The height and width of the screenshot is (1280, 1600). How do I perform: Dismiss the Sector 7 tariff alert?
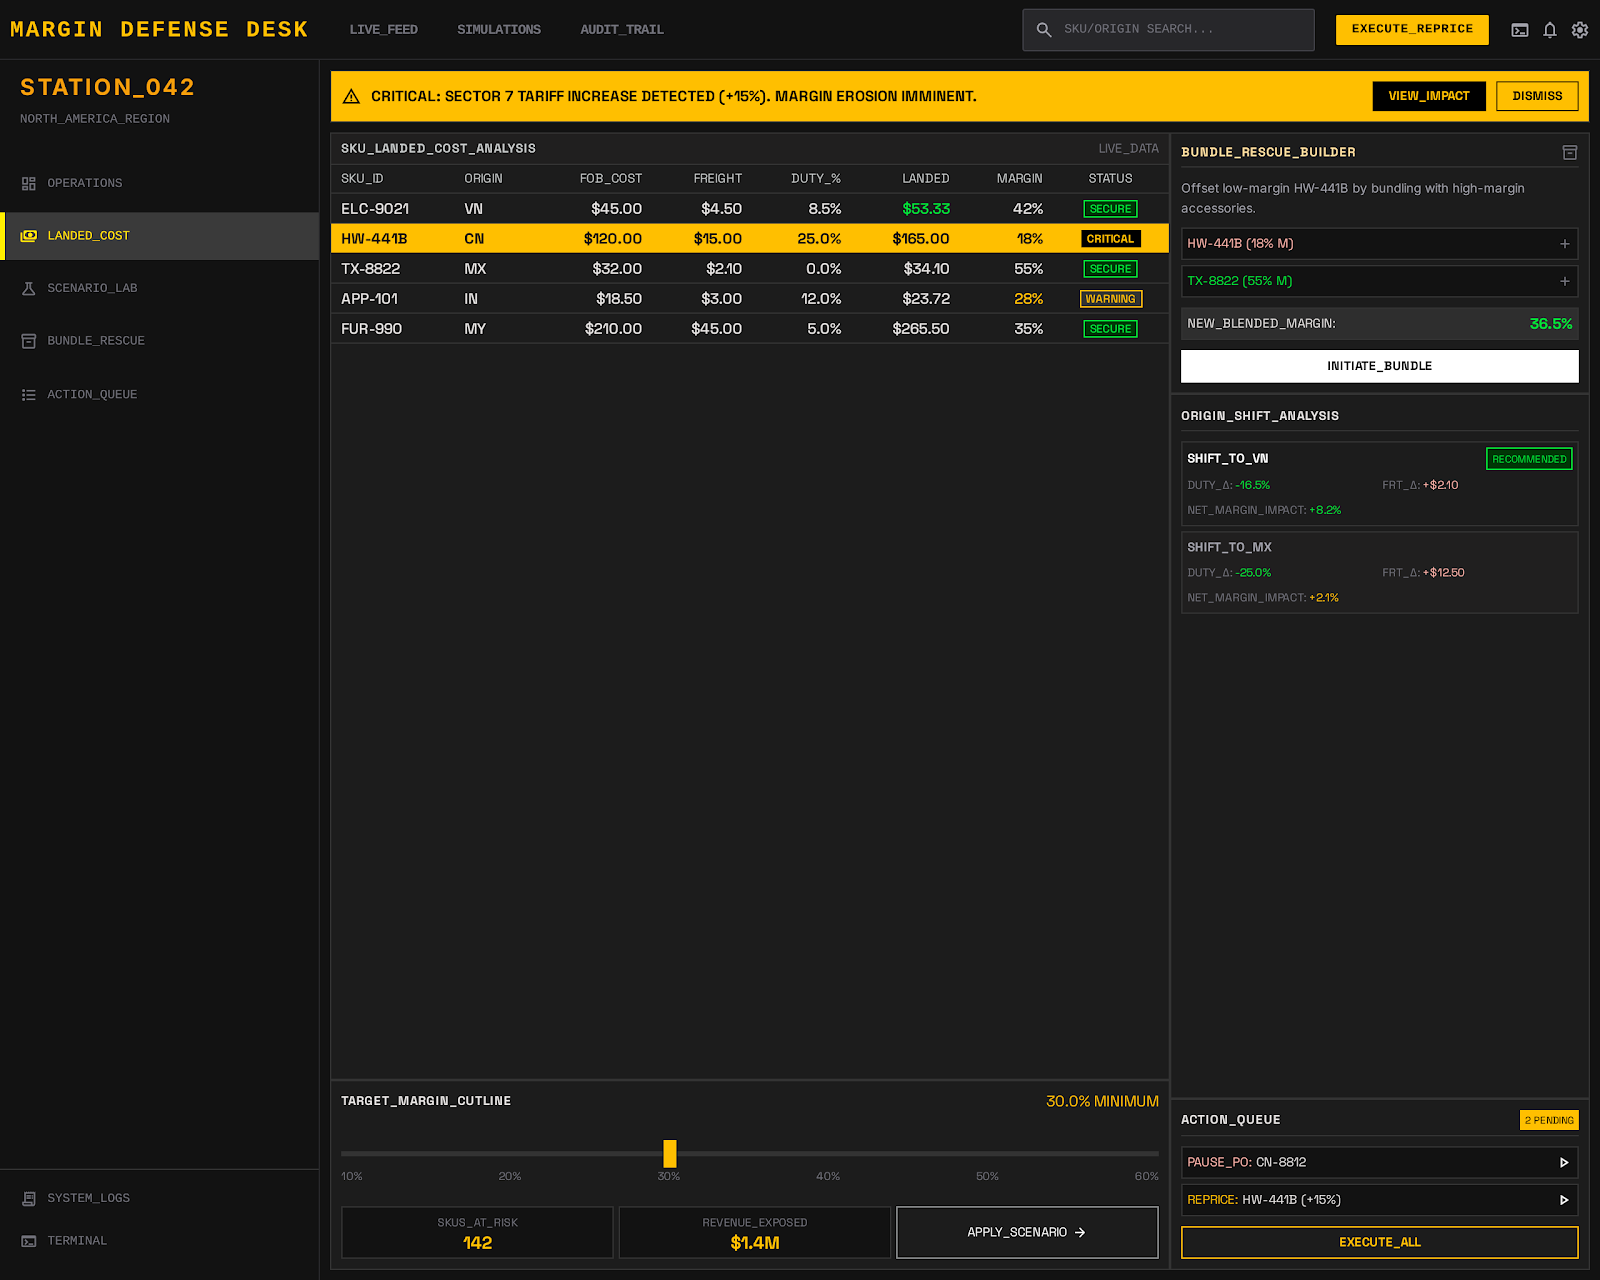1536,96
